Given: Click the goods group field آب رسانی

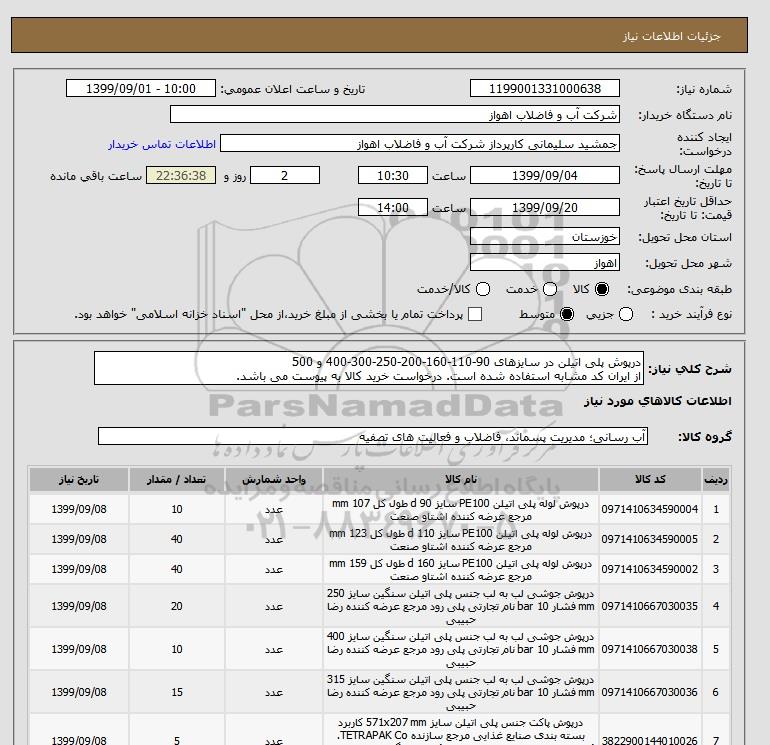Looking at the screenshot, I should point(373,436).
